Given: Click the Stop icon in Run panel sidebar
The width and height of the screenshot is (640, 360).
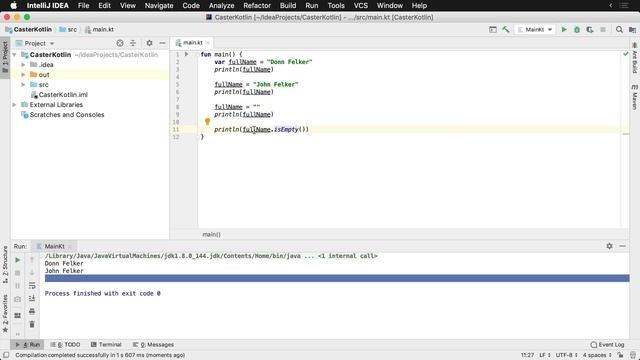Looking at the screenshot, I should click(18, 273).
